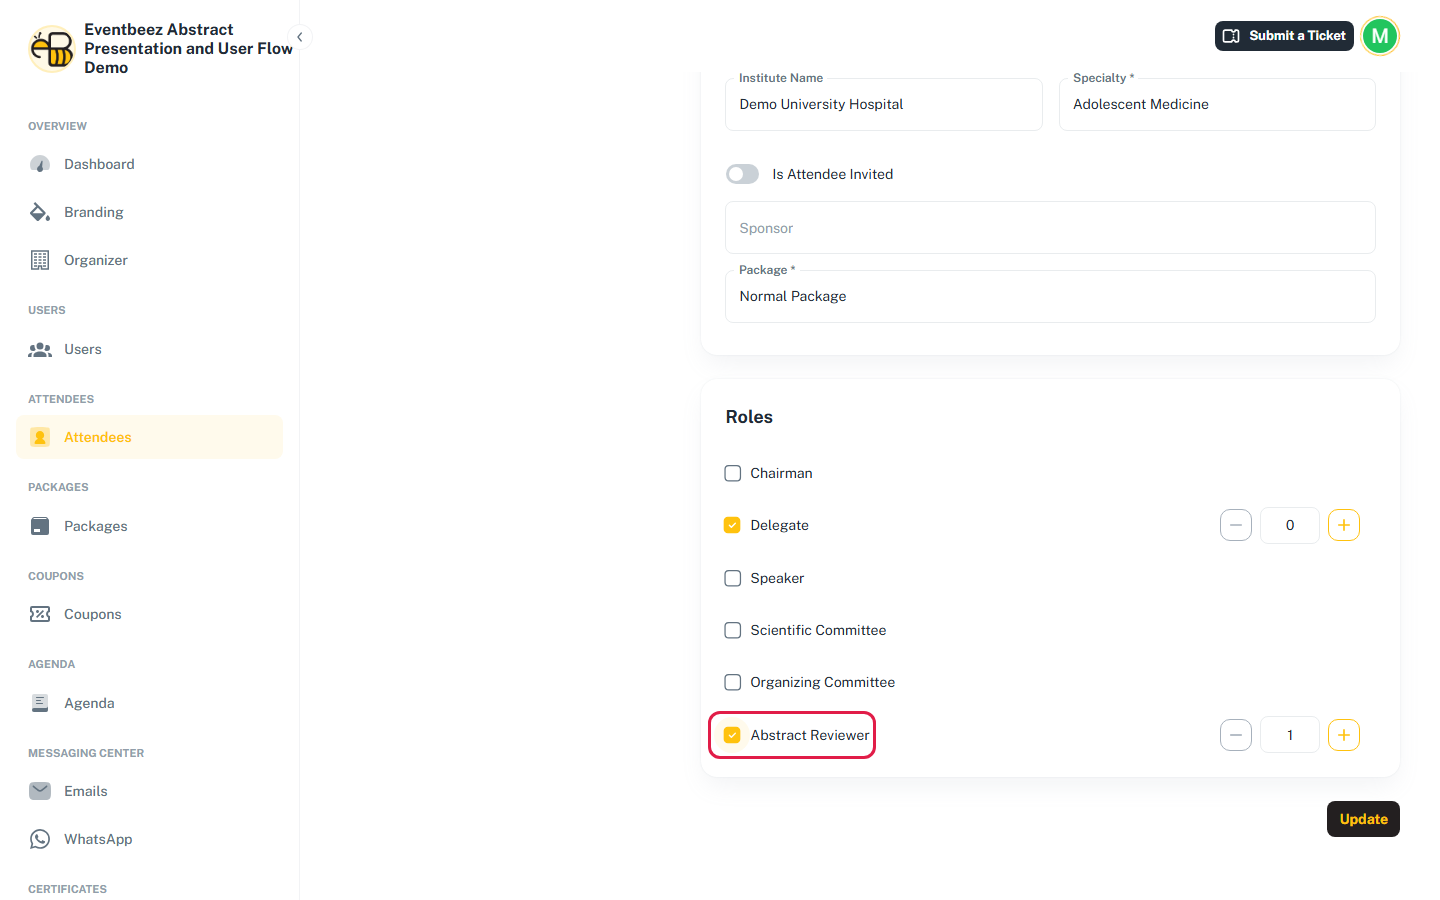Click the Users group icon
This screenshot has width=1440, height=900.
tap(40, 349)
